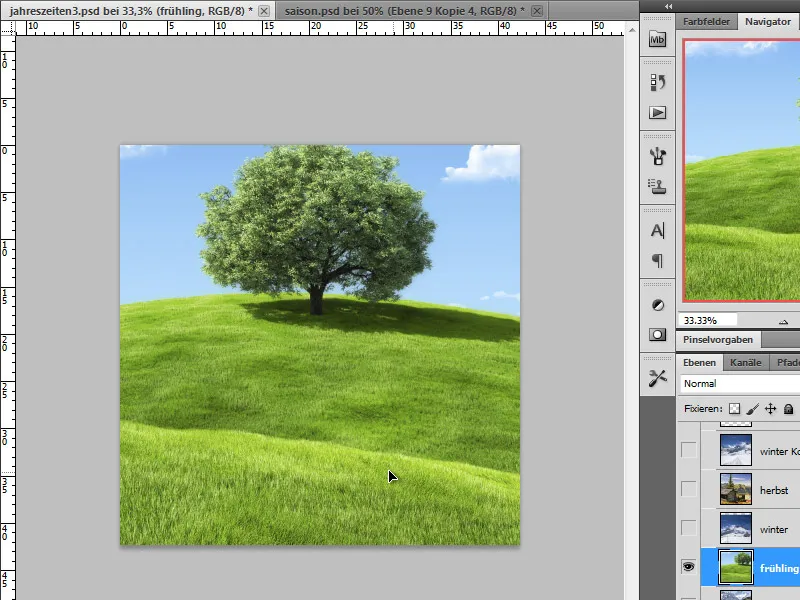Lock layer position with the move icon
This screenshot has height=600, width=800.
770,409
